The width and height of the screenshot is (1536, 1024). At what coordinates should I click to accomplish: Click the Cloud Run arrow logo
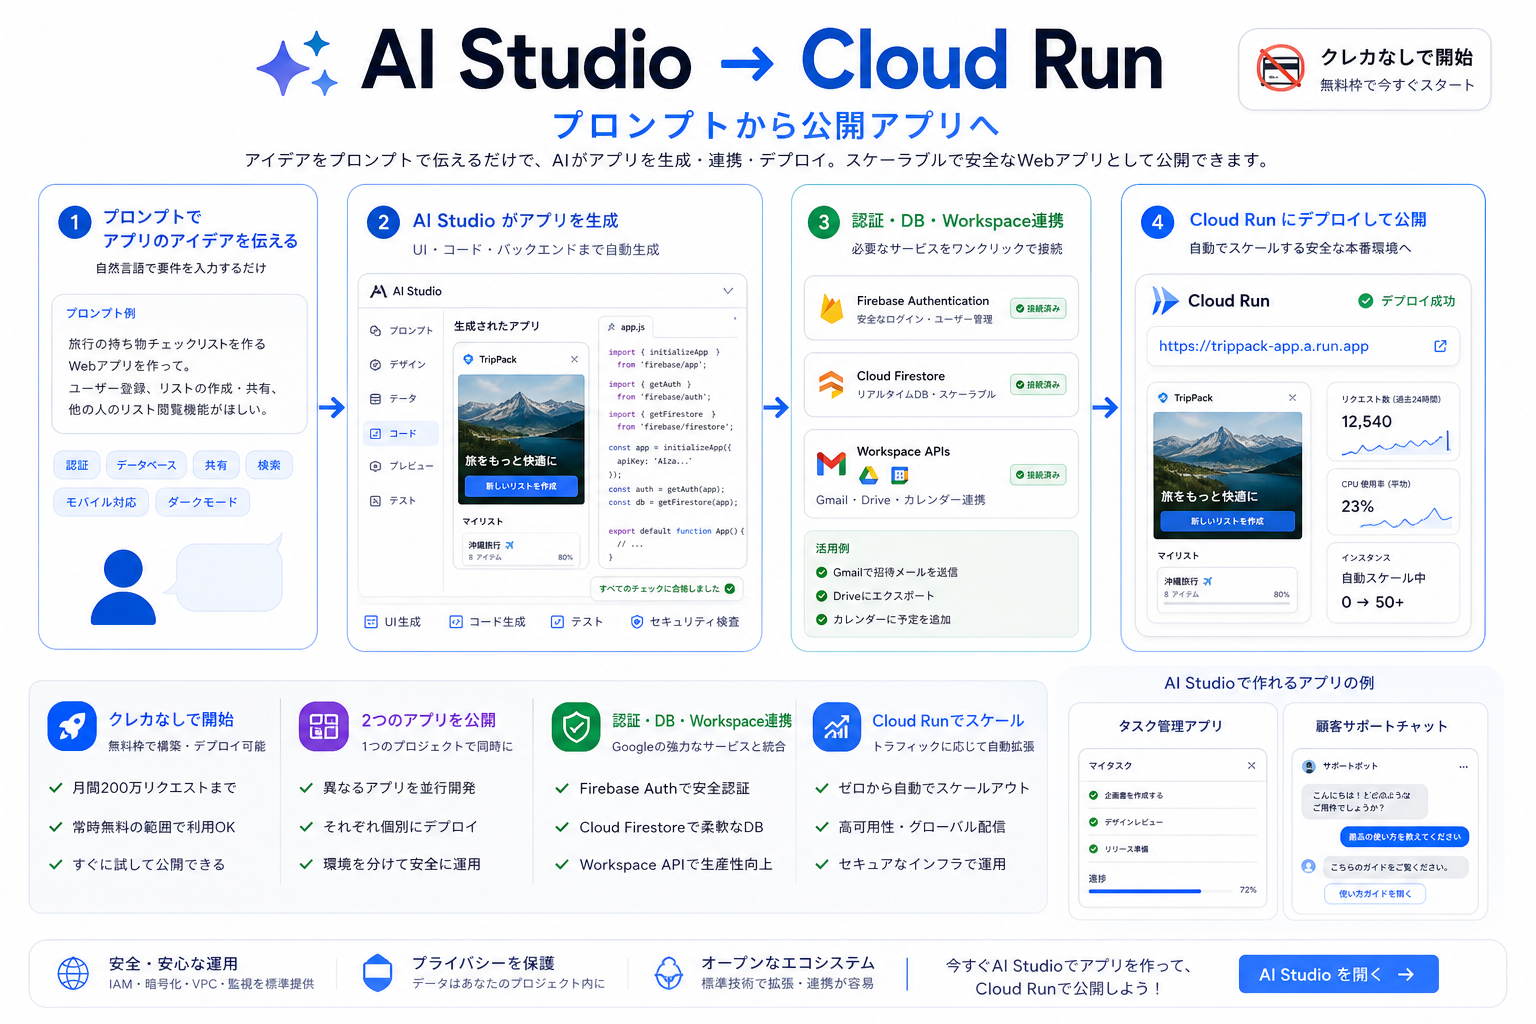(x=1165, y=301)
